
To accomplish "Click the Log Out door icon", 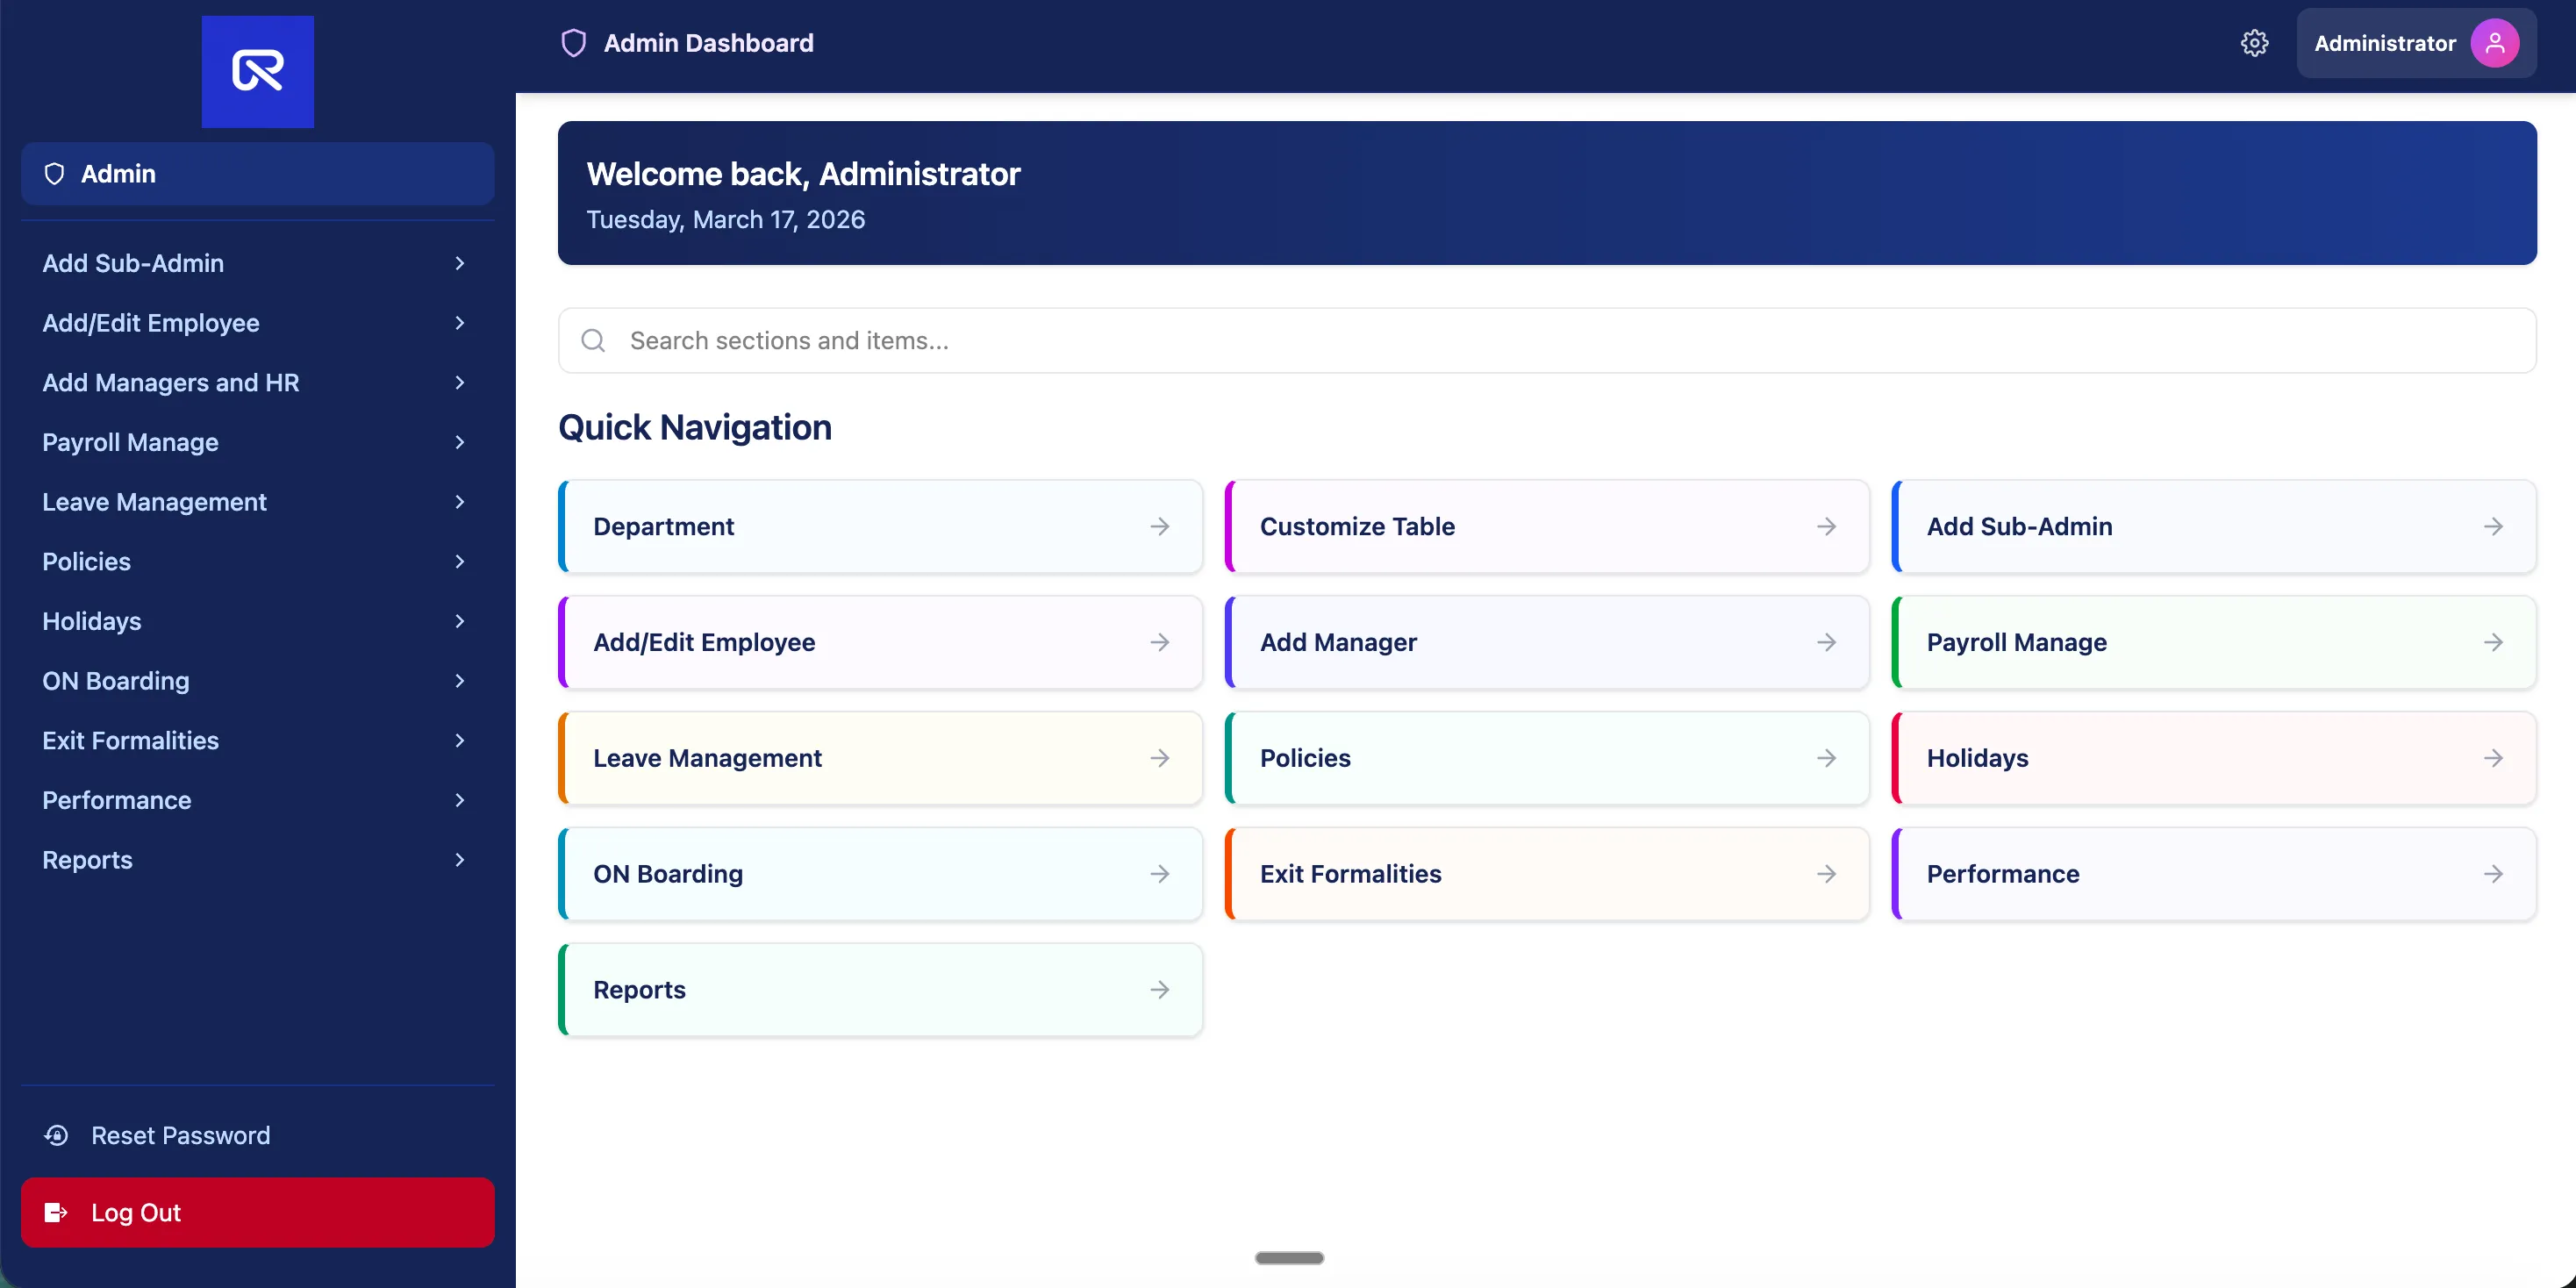I will pos(56,1212).
